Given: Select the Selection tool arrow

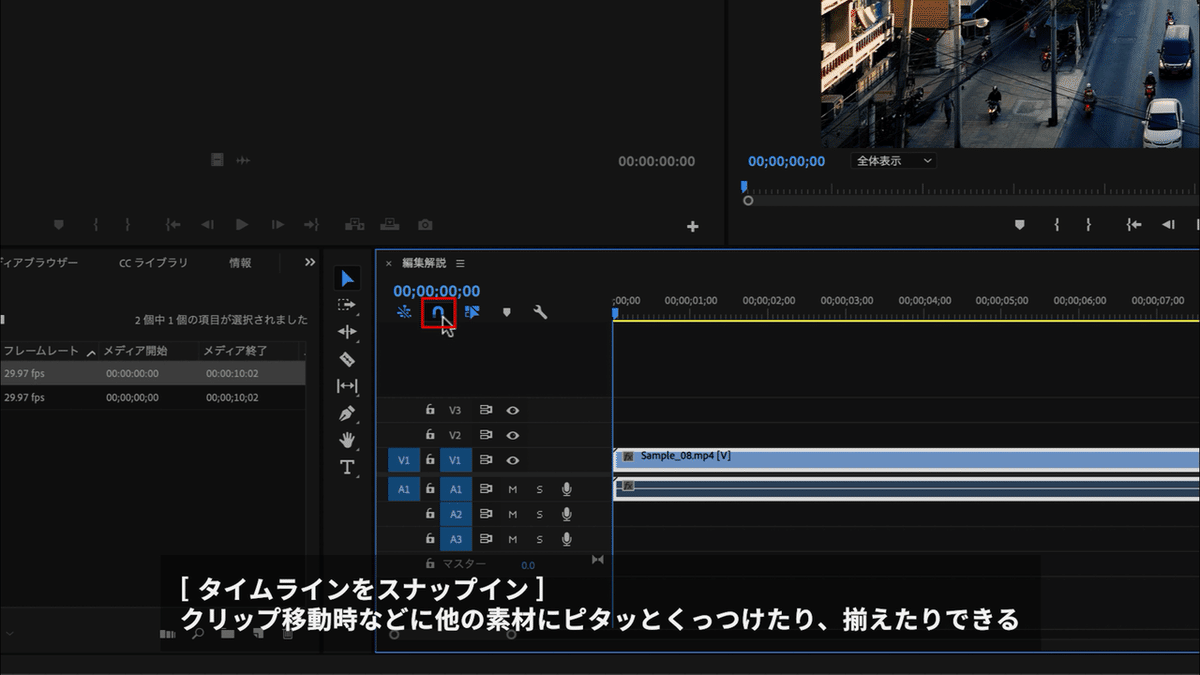Looking at the screenshot, I should click(x=347, y=278).
